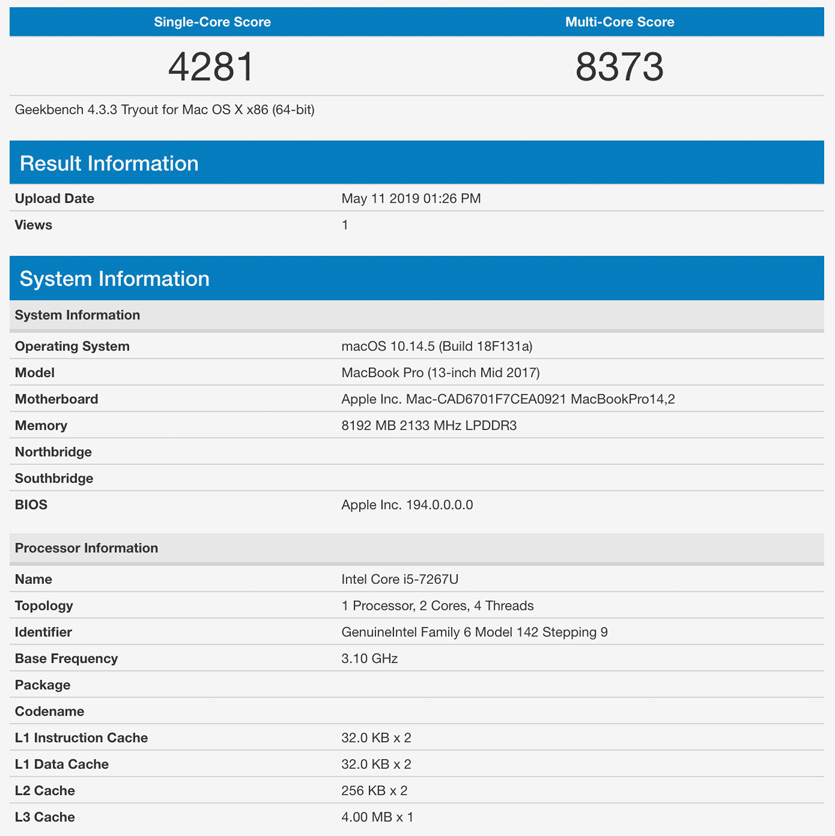
Task: Select the single-core score value 4281
Action: coord(211,67)
